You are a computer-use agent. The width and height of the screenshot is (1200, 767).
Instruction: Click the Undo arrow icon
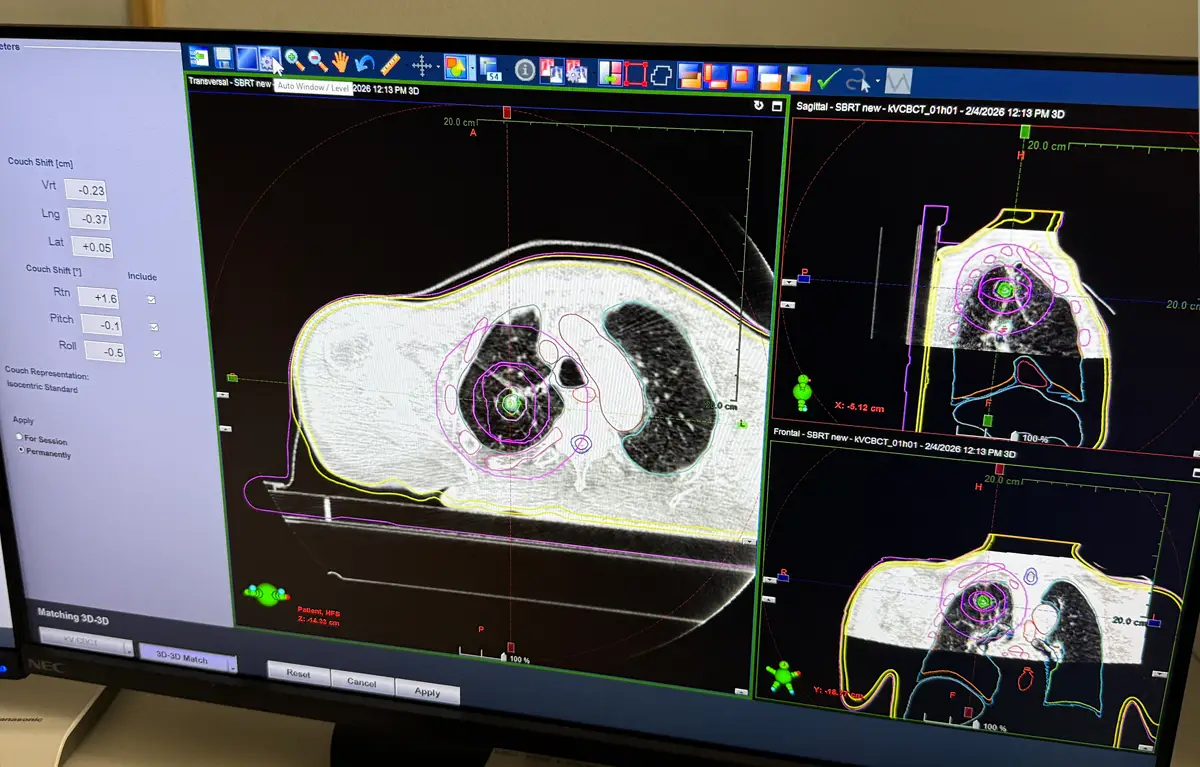(364, 62)
